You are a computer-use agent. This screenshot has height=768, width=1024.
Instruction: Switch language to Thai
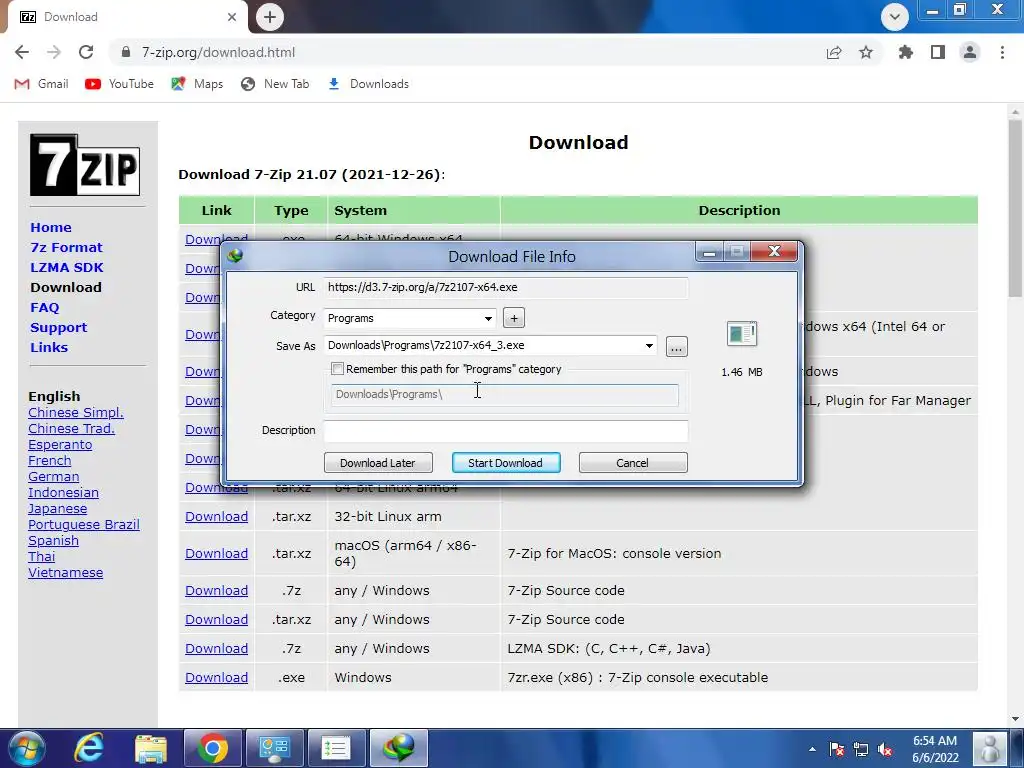click(x=41, y=556)
